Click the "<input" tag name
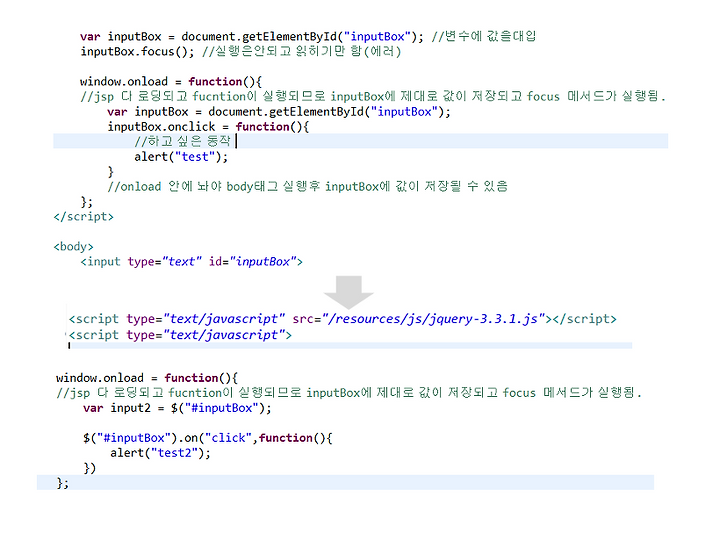The width and height of the screenshot is (720, 540). point(101,262)
